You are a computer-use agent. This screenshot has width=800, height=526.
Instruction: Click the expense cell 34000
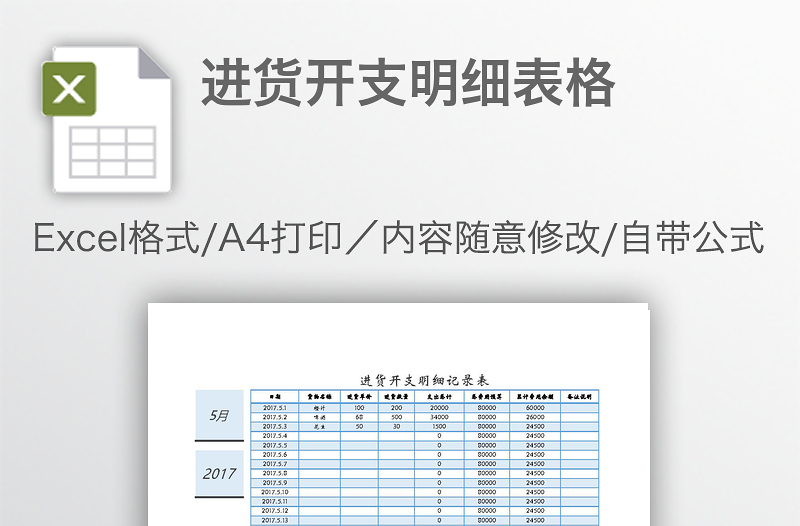pyautogui.click(x=439, y=417)
